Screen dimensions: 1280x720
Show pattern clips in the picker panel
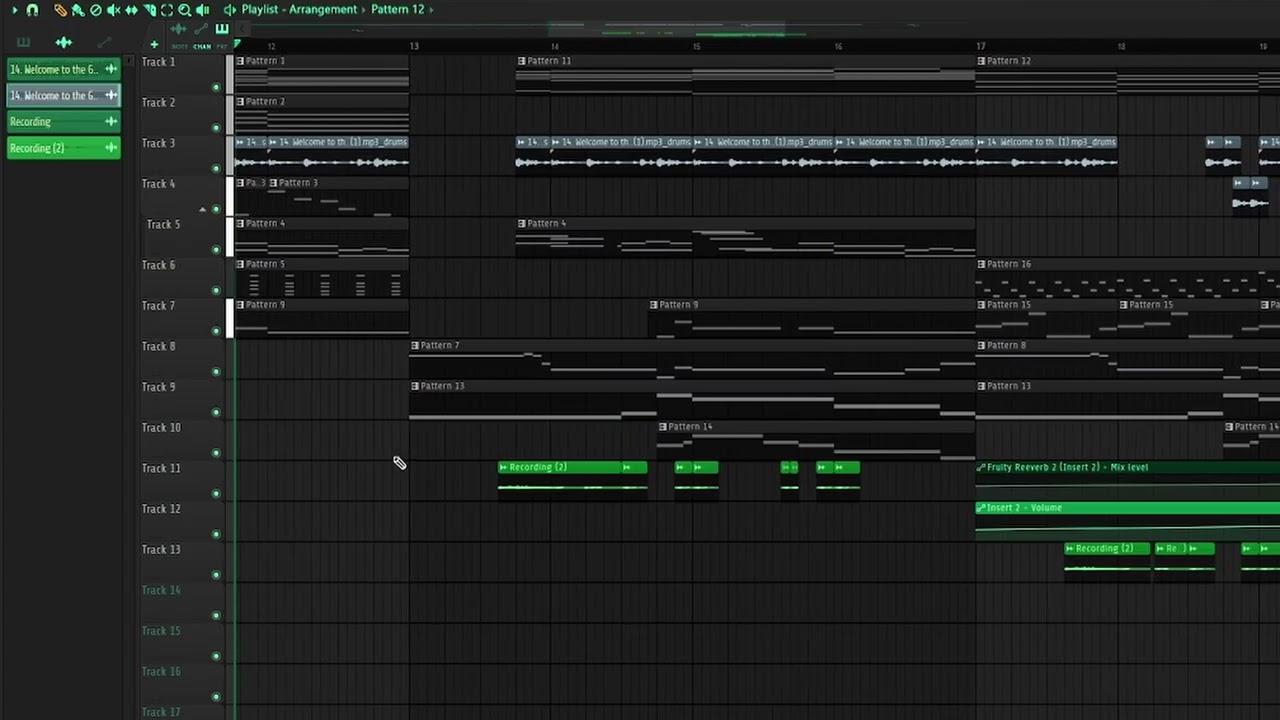tap(23, 42)
